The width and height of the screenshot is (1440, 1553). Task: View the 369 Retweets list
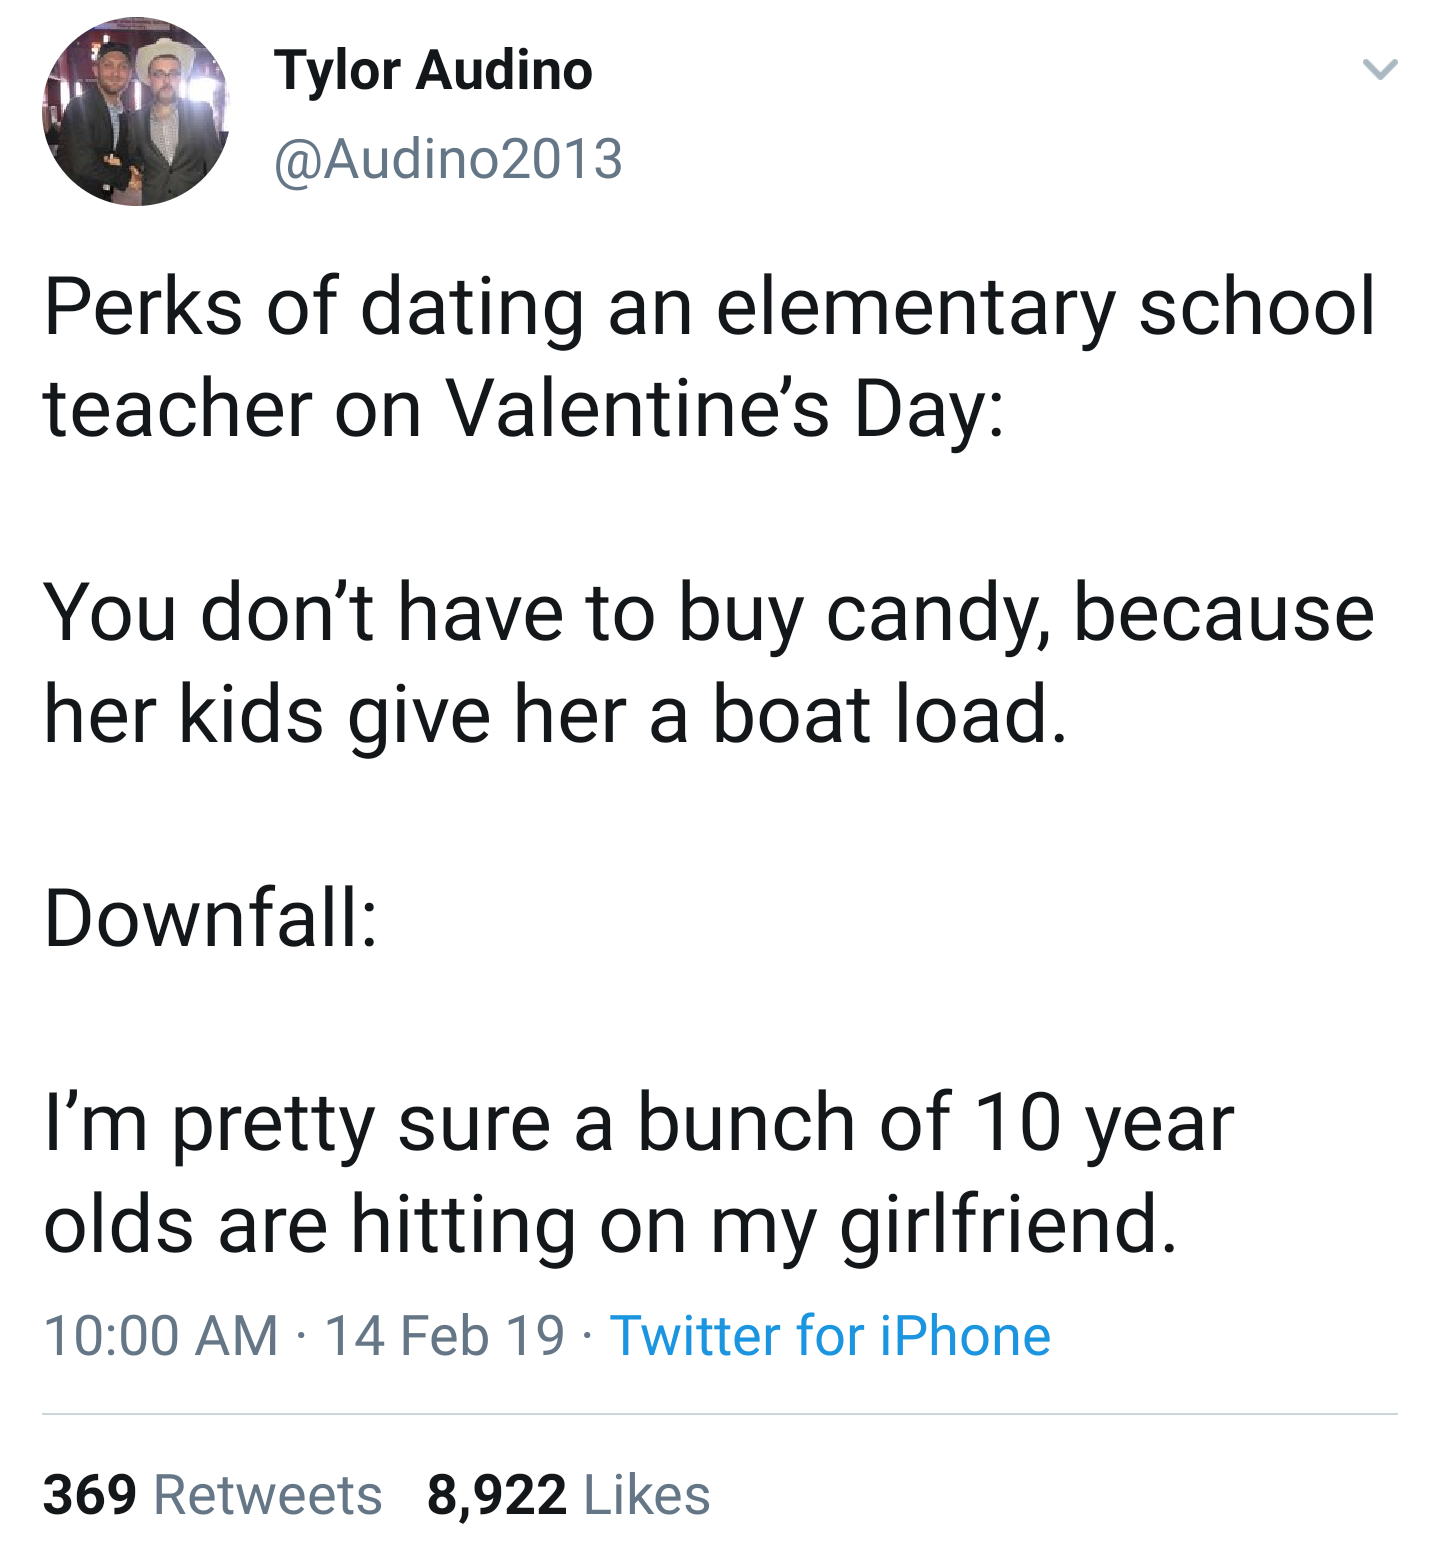212,1494
